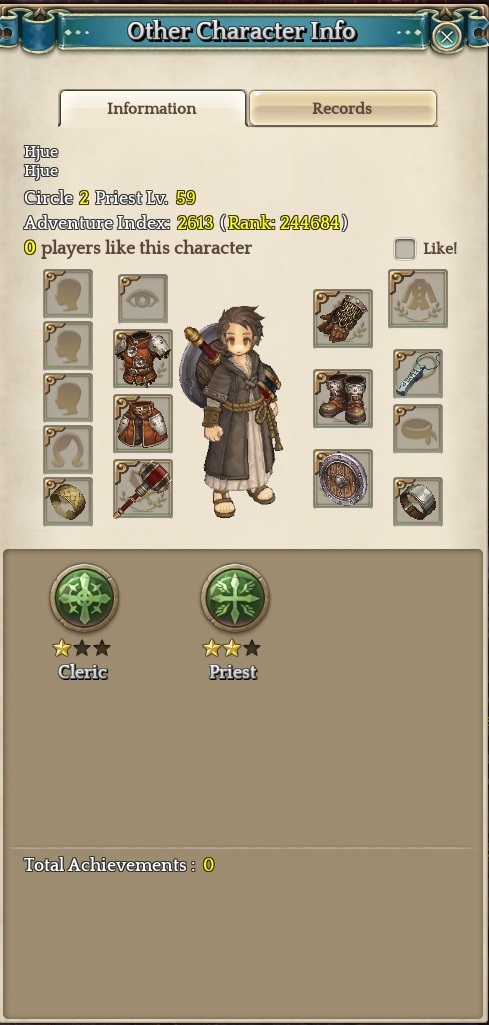Click the mace weapon slot
Image resolution: width=489 pixels, height=1025 pixels.
point(143,488)
